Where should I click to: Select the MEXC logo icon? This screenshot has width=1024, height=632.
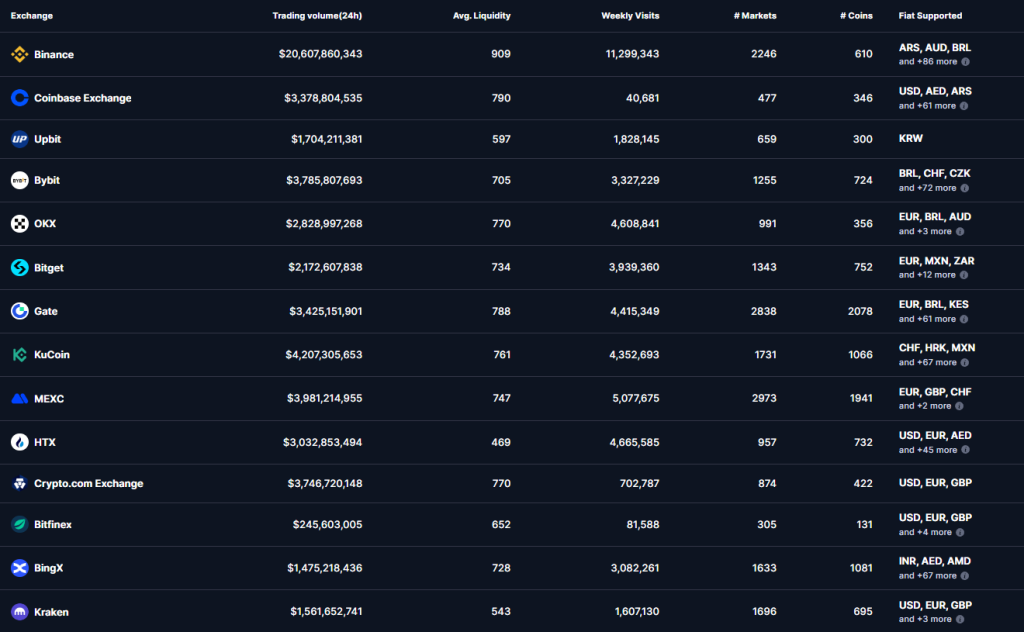20,398
